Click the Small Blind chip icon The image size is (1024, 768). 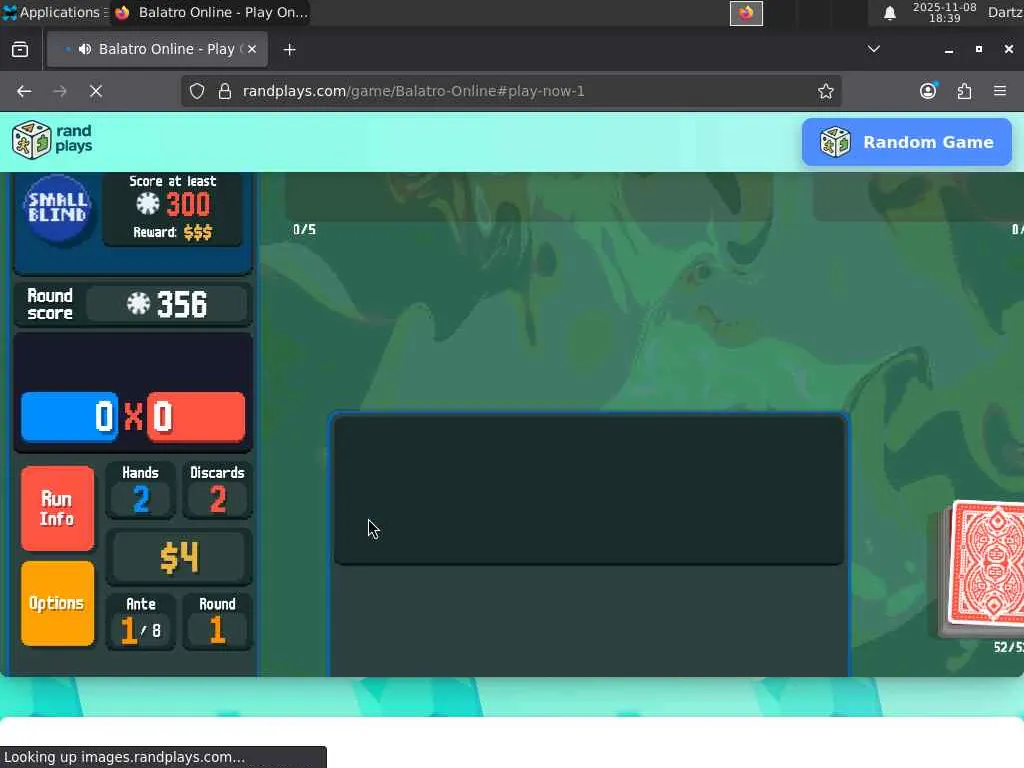coord(58,208)
